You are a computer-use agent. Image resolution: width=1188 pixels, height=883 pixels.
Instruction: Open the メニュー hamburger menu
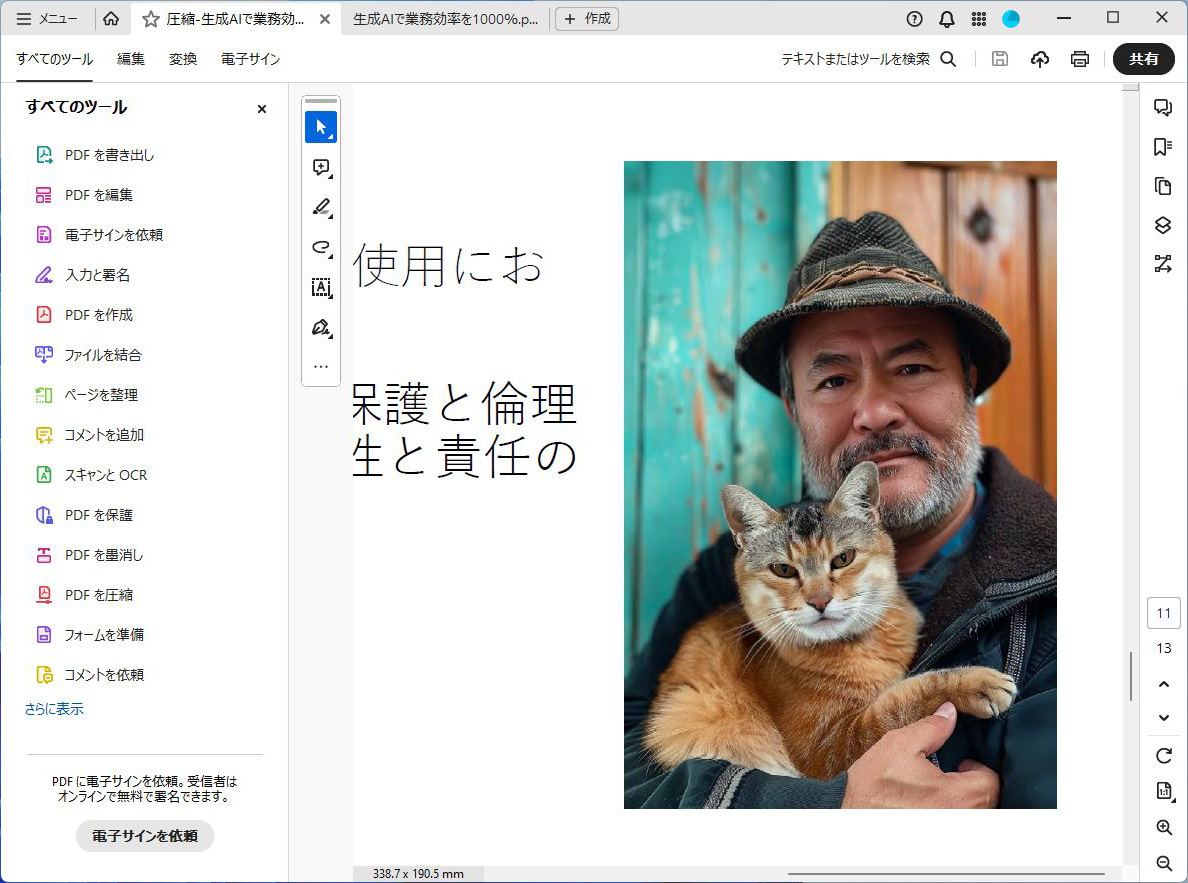pyautogui.click(x=47, y=19)
